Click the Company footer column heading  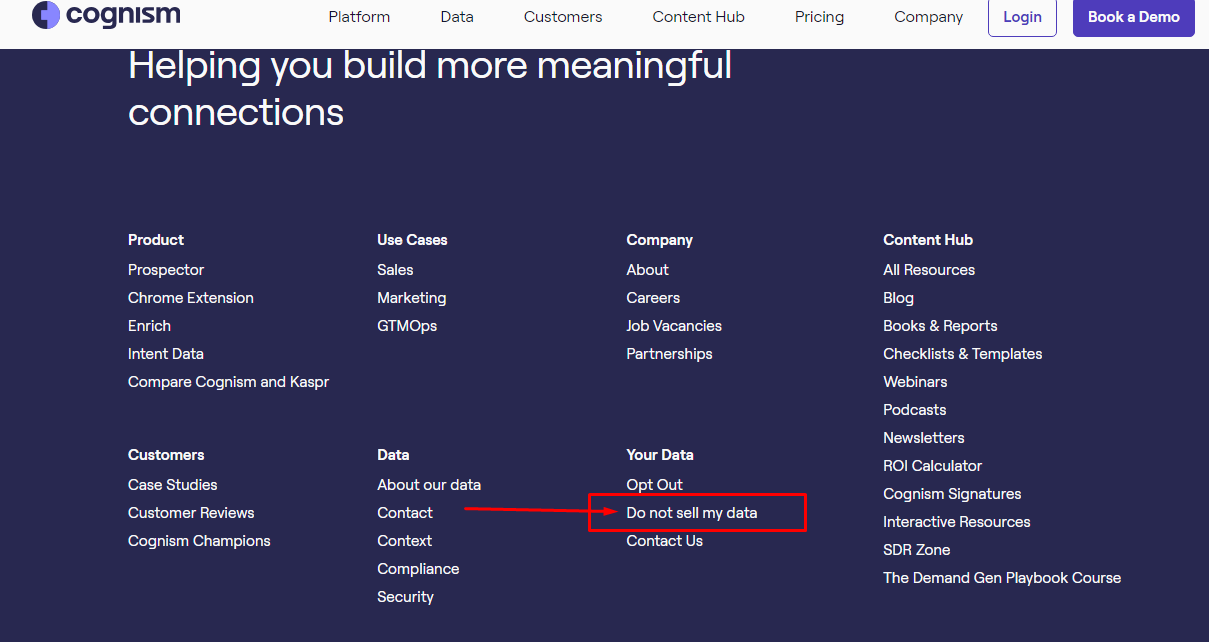click(x=660, y=240)
